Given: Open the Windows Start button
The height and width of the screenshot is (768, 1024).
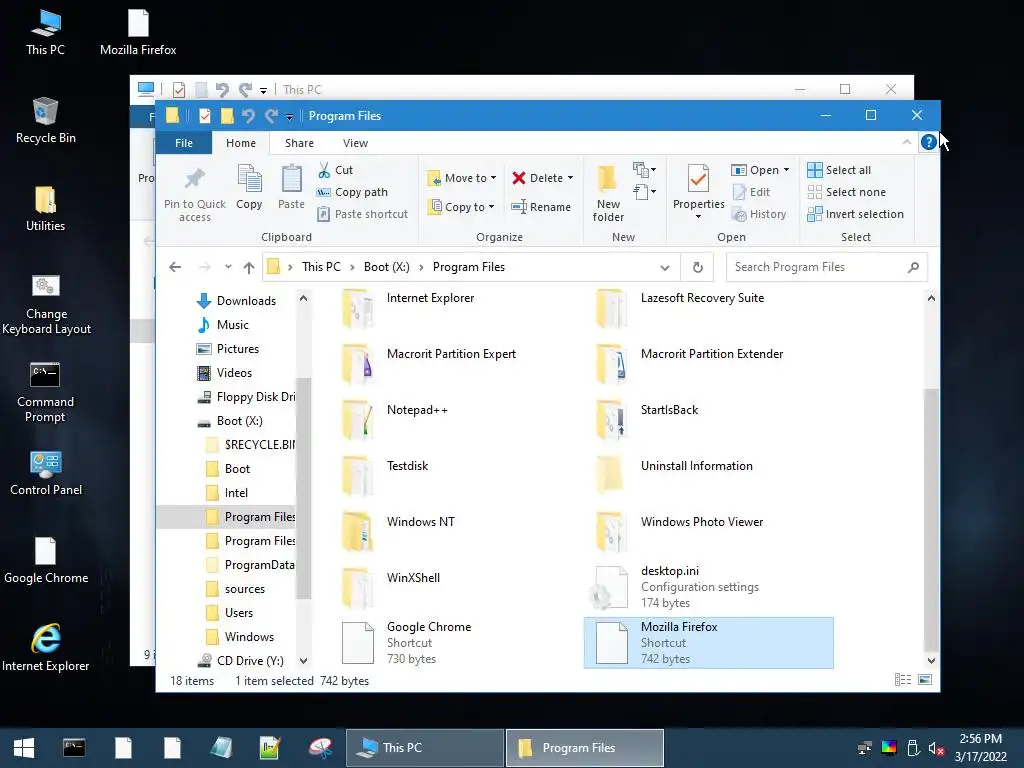Looking at the screenshot, I should pos(24,748).
